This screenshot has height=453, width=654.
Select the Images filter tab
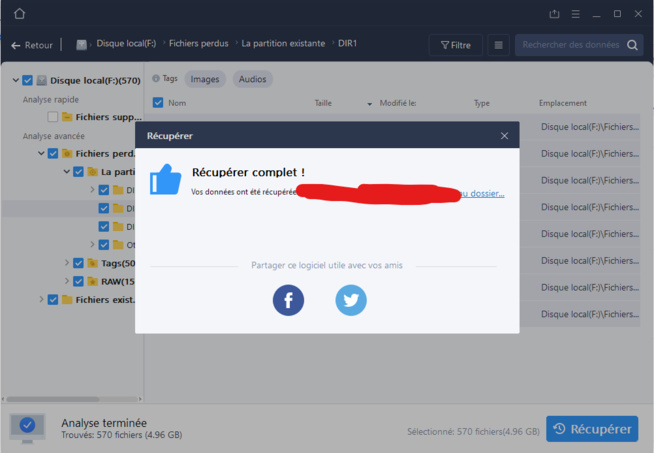coord(205,79)
